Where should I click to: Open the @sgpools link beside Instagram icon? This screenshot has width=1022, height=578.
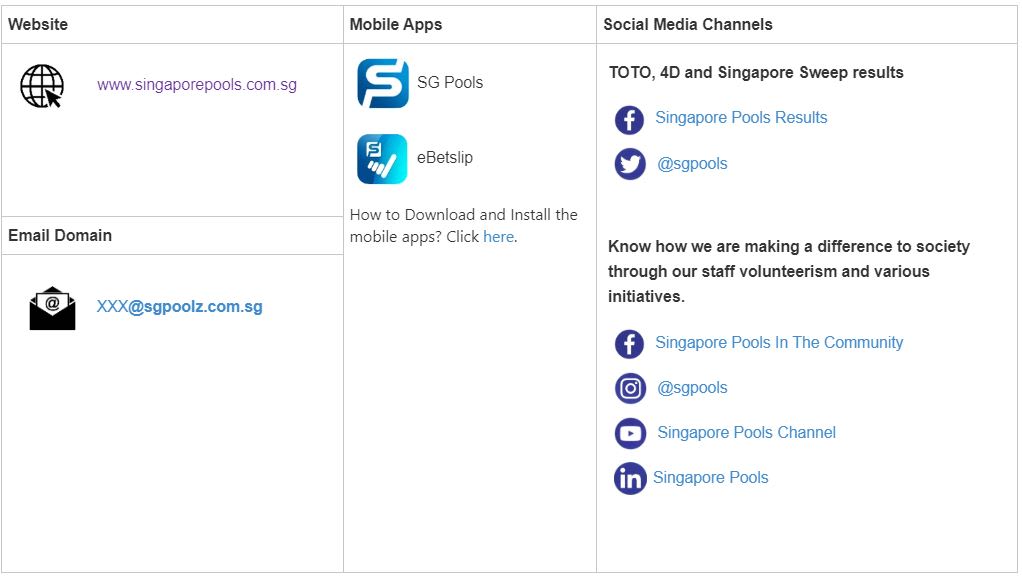[692, 388]
